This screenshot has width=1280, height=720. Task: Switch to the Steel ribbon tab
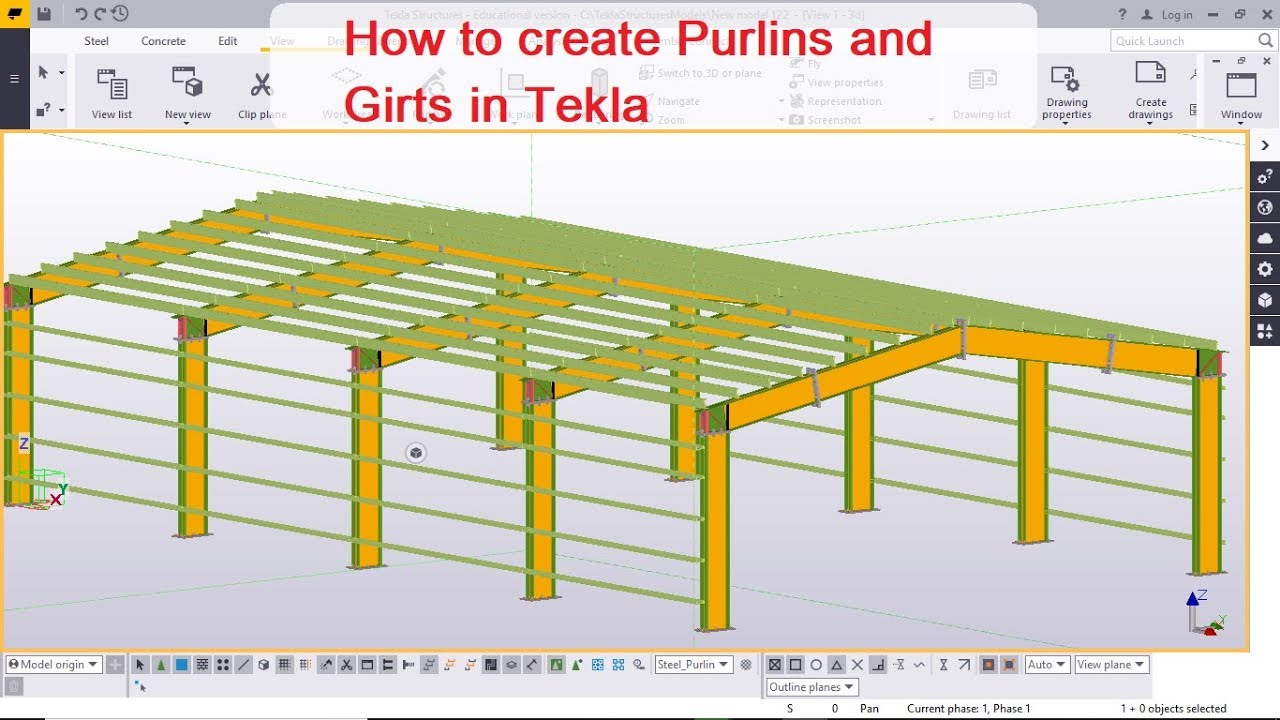pos(96,41)
